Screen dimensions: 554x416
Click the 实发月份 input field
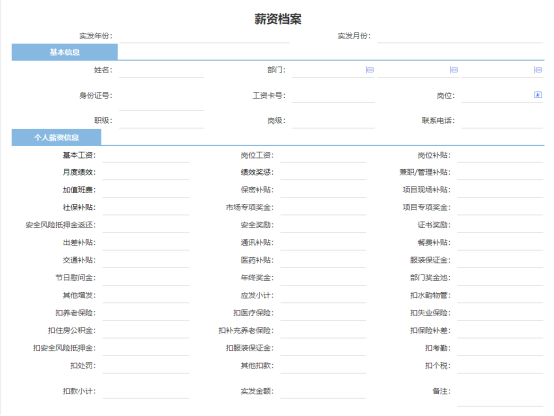[460, 36]
